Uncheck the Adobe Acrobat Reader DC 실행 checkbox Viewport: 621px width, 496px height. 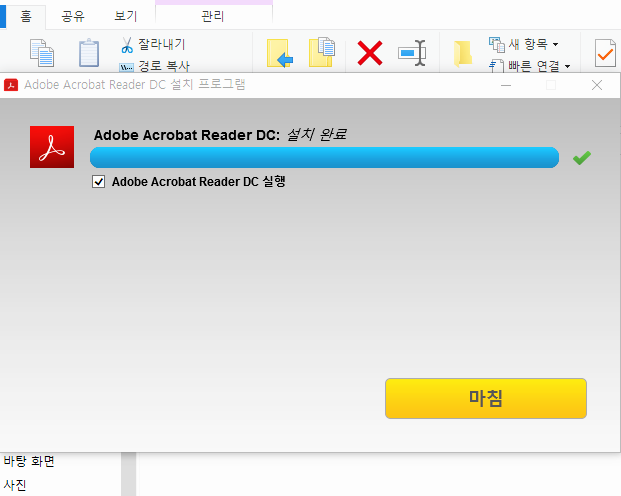coord(99,182)
